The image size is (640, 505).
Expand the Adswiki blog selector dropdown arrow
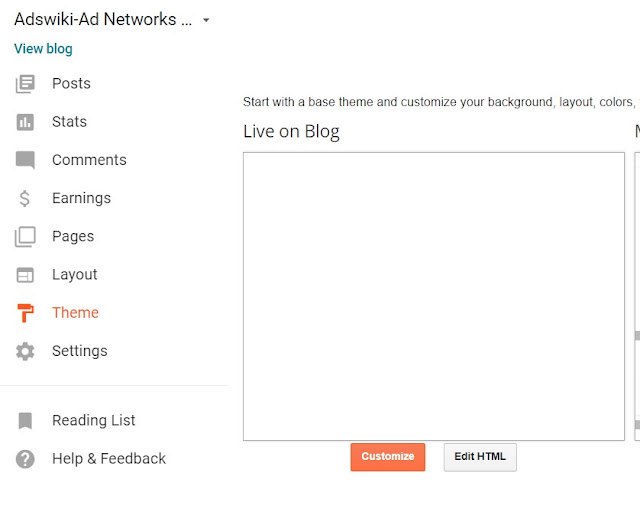pos(206,20)
